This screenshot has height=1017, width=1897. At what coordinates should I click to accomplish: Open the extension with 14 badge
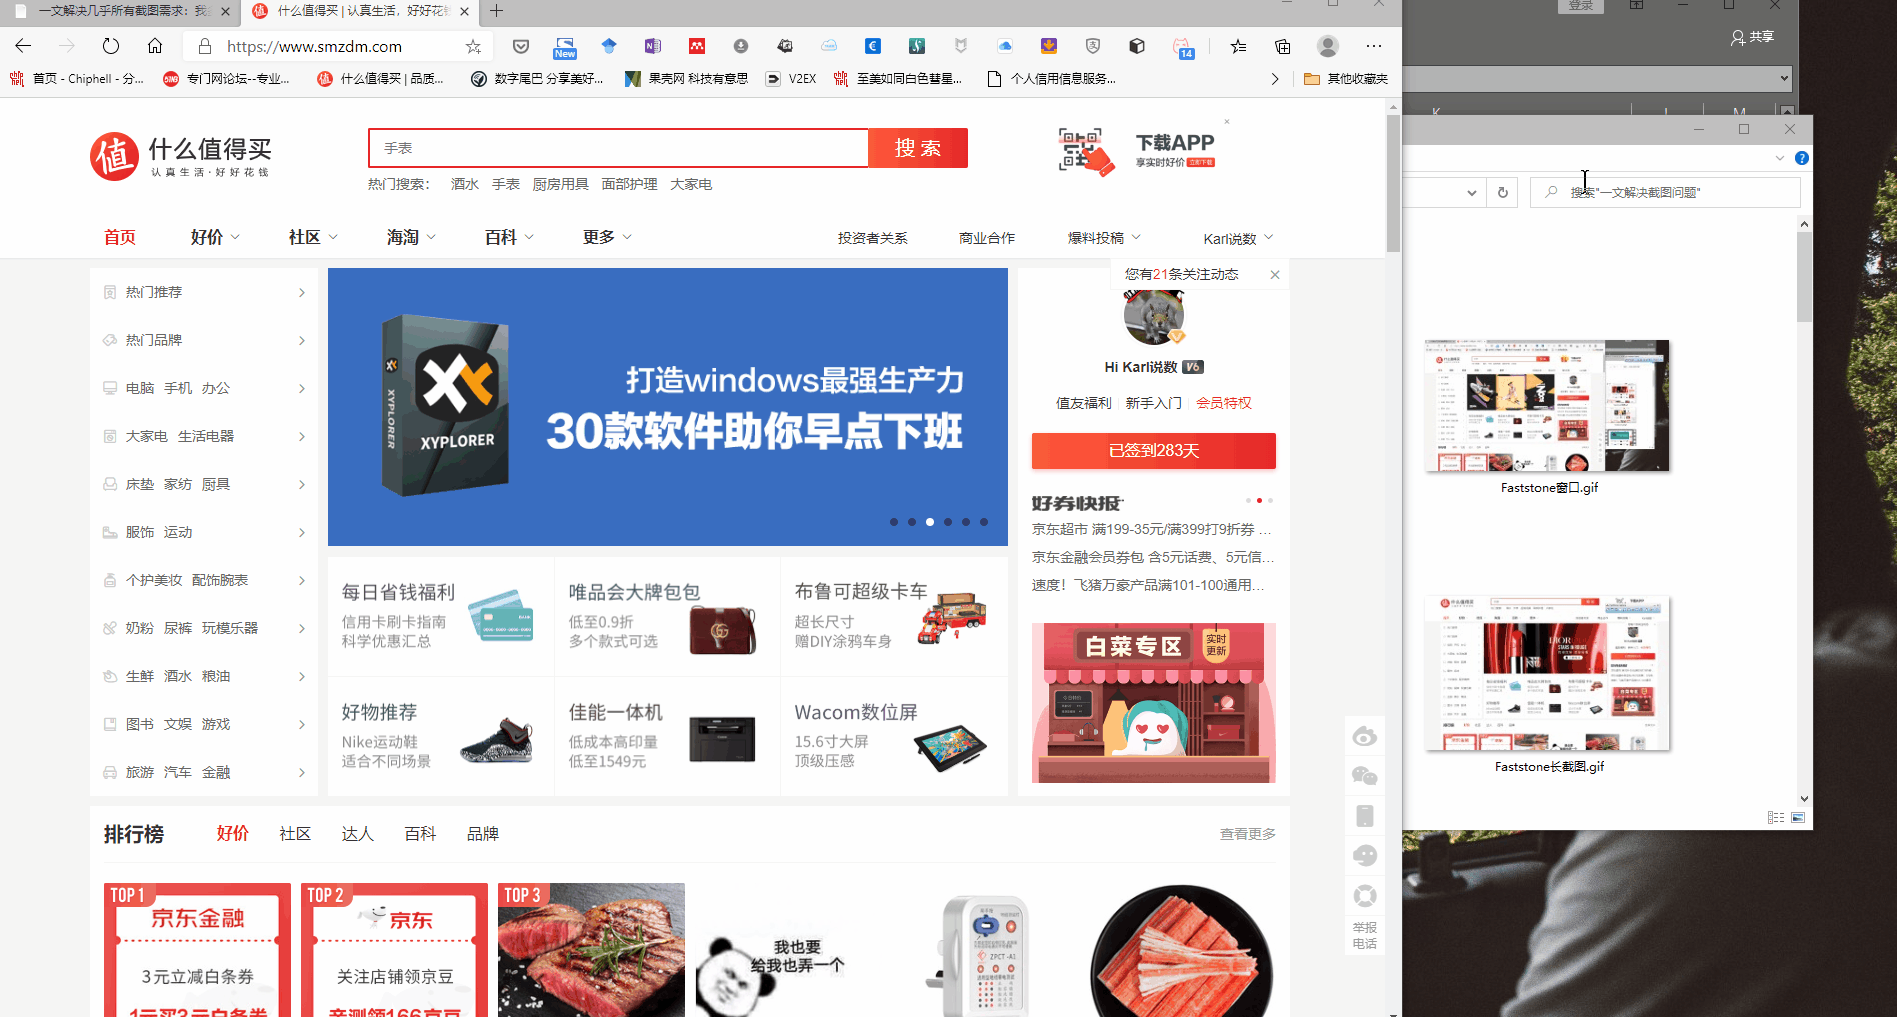(1183, 47)
